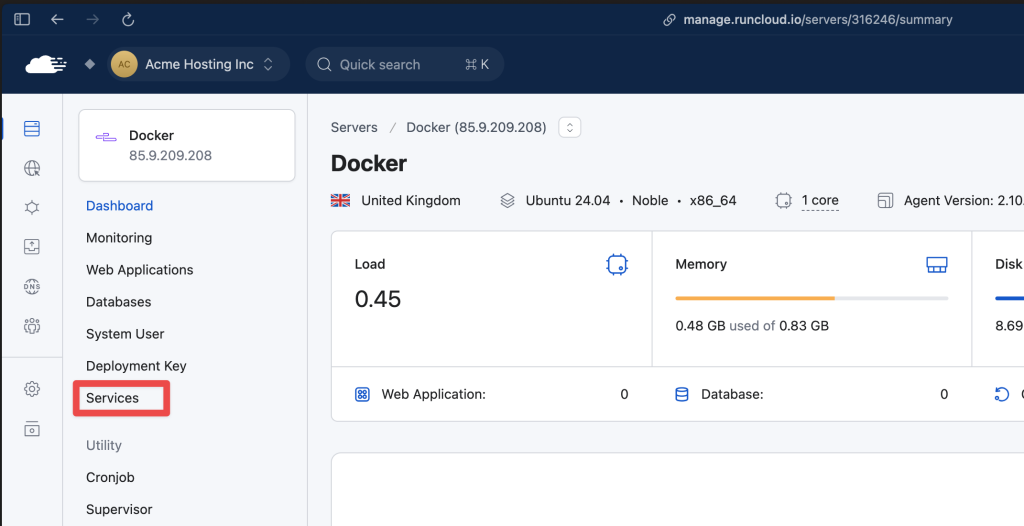Click the browser back arrow

pyautogui.click(x=57, y=20)
